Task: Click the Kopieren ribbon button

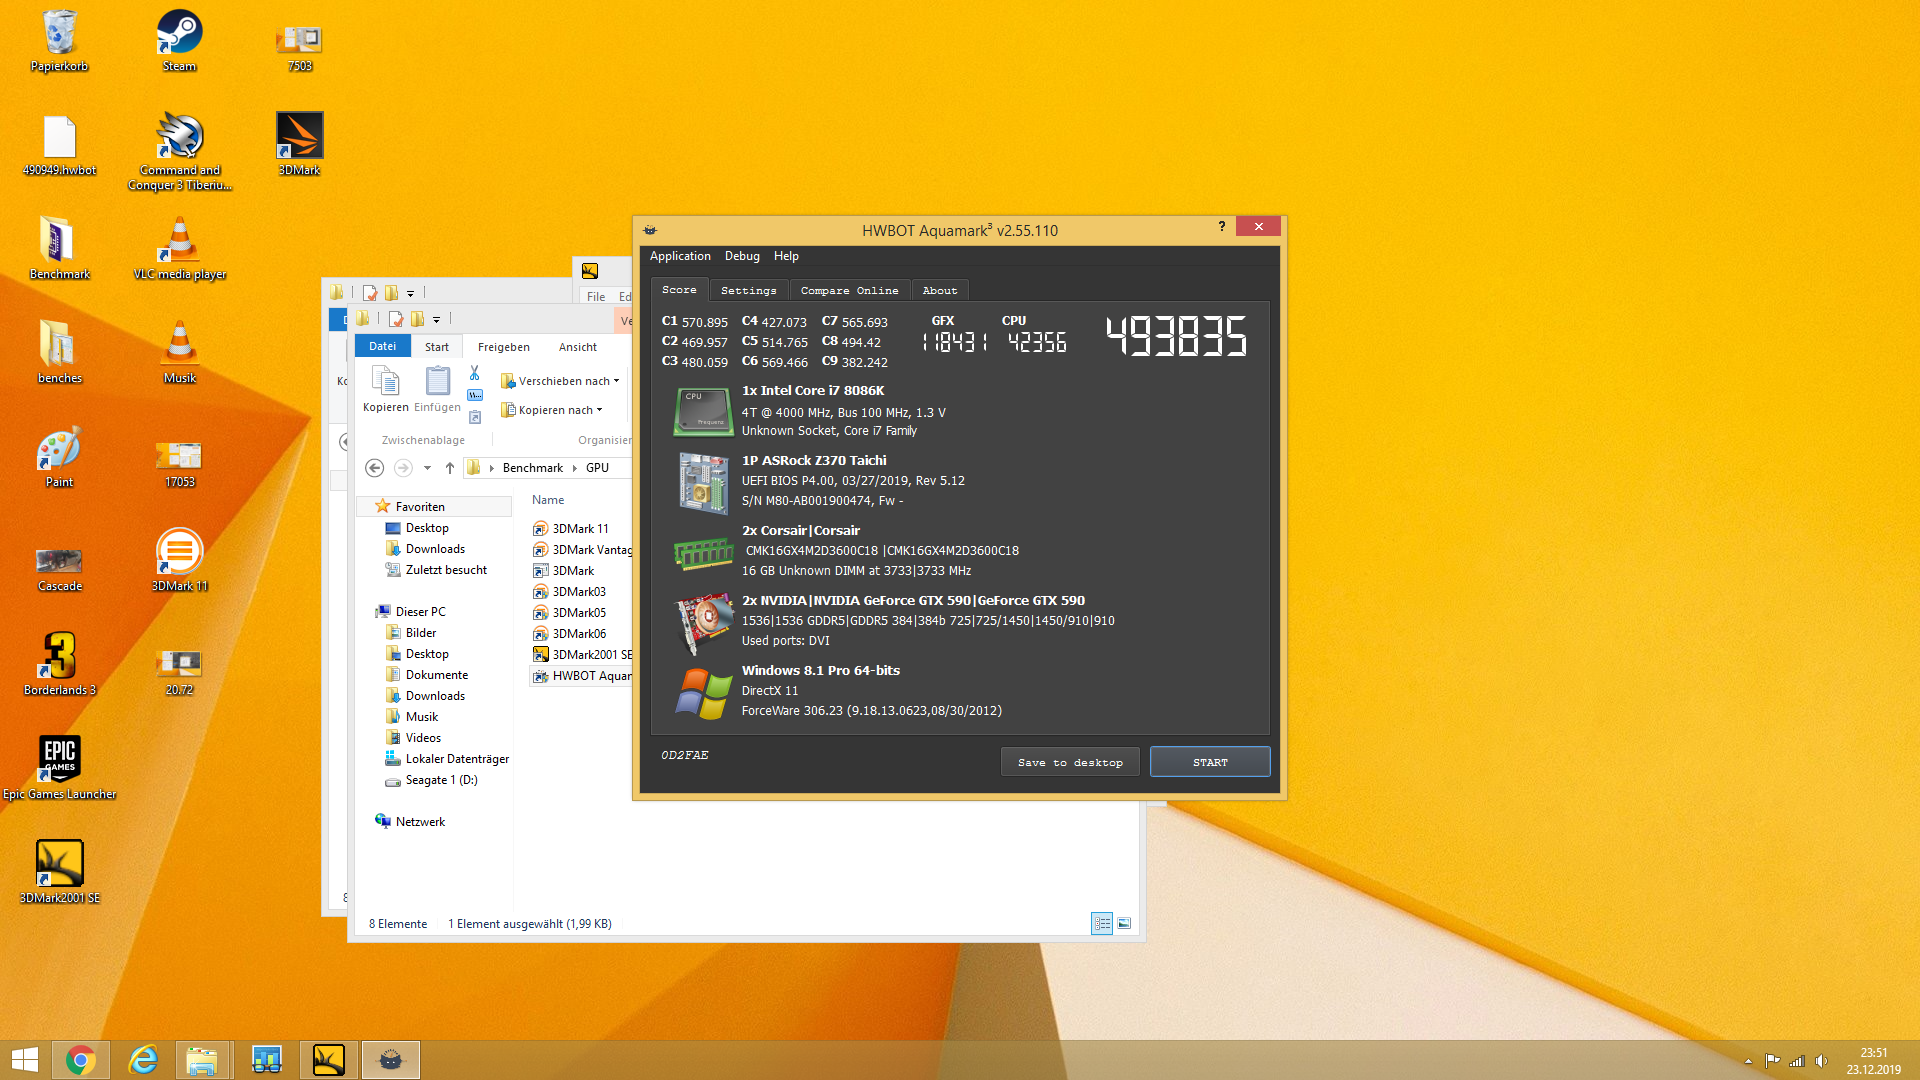Action: (x=385, y=389)
